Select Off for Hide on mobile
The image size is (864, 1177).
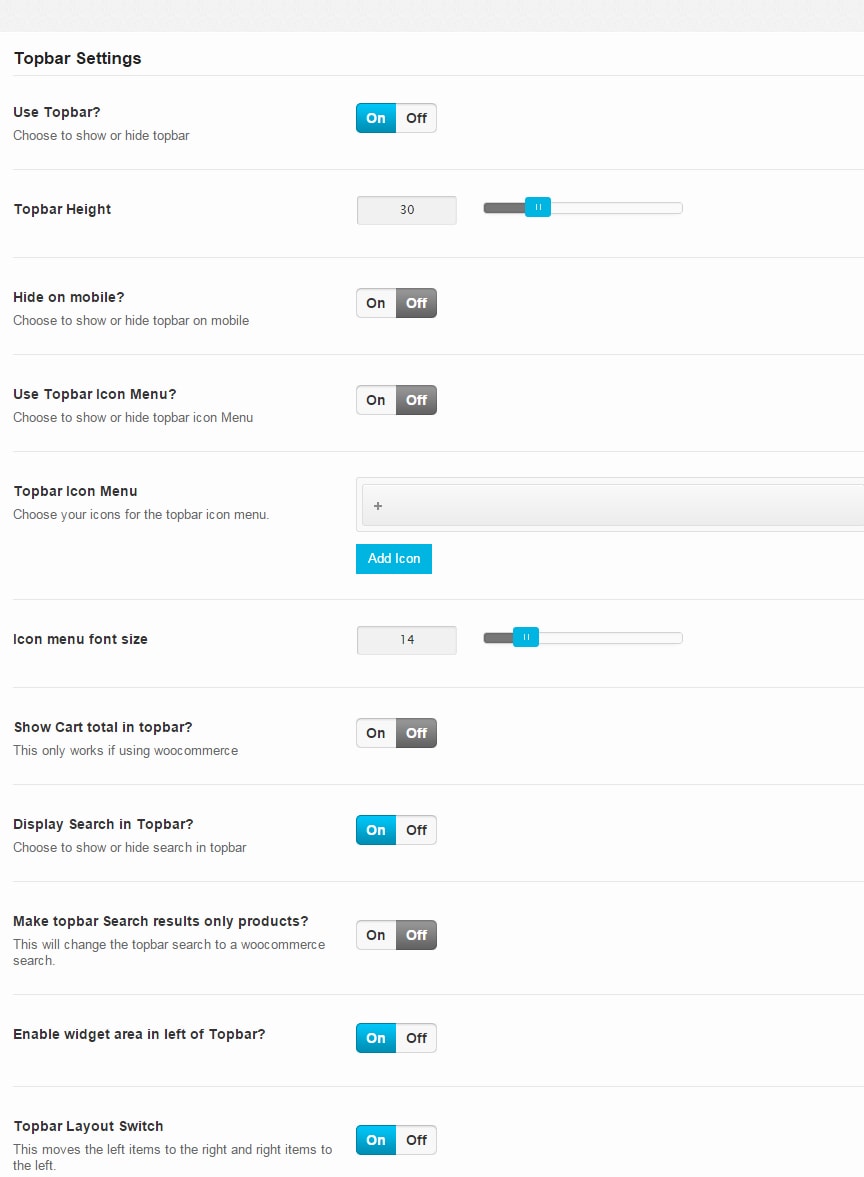tap(416, 303)
